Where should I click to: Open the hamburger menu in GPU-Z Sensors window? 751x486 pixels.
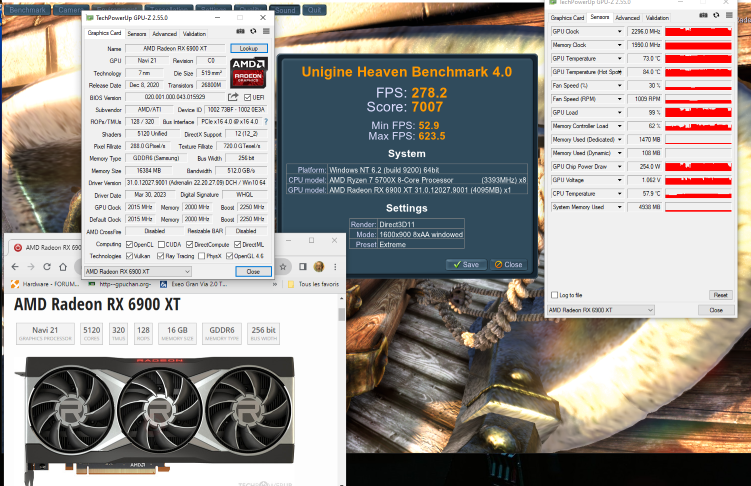pos(729,16)
